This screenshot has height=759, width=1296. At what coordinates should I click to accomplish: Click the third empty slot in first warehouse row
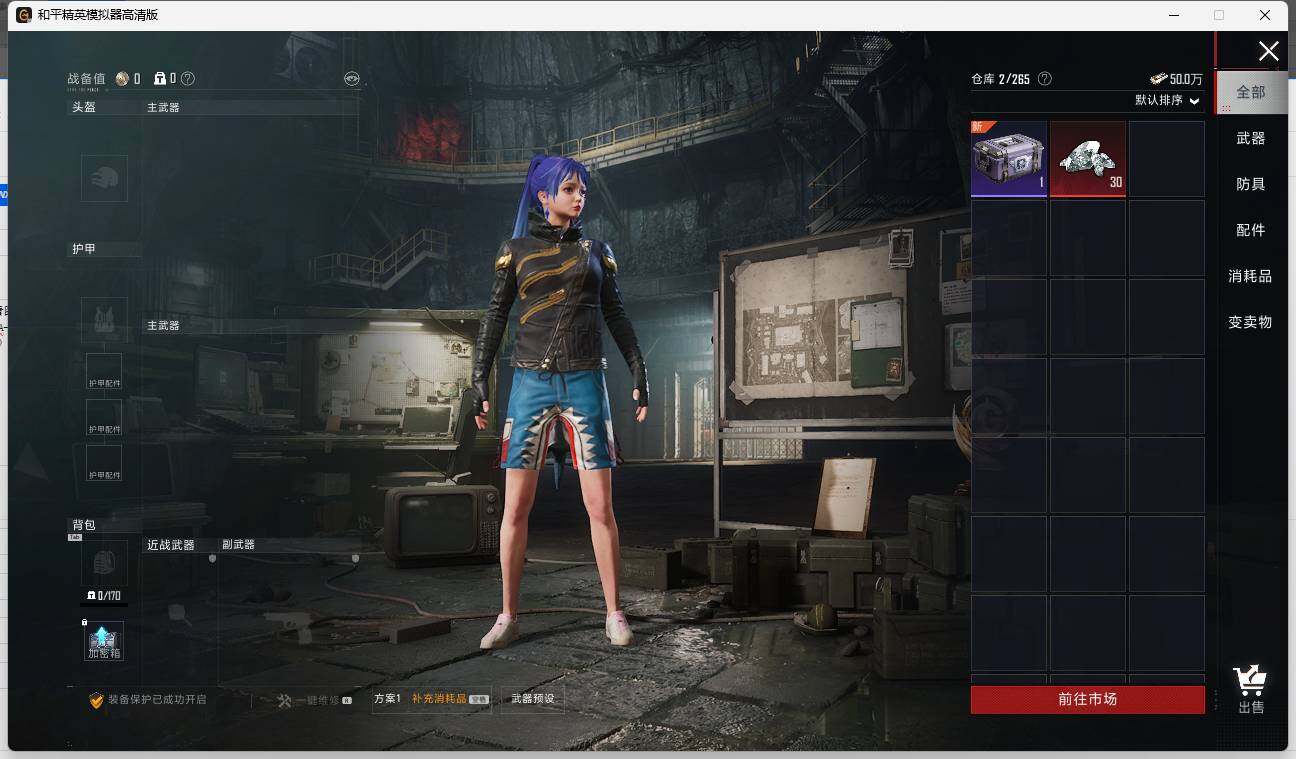[1167, 159]
